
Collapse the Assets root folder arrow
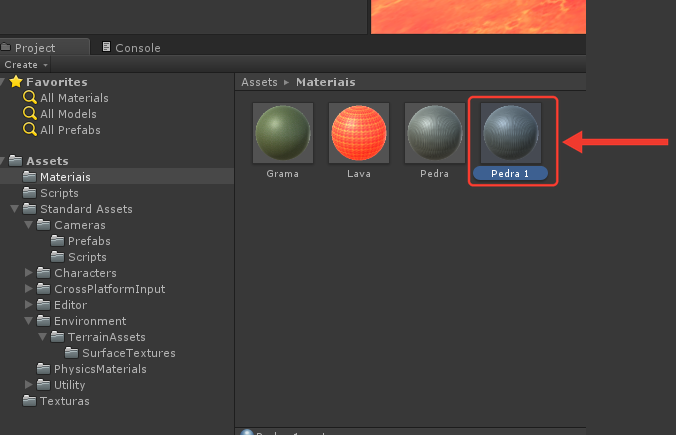(3, 161)
